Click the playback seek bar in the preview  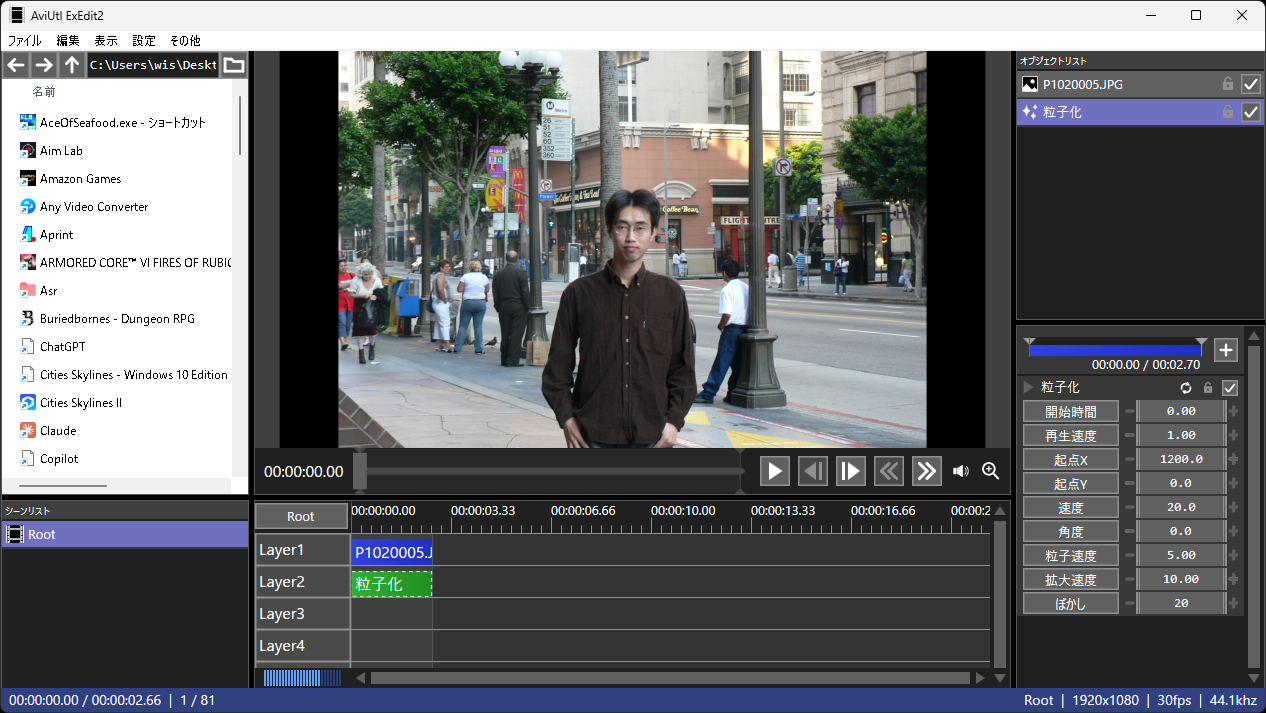[550, 470]
